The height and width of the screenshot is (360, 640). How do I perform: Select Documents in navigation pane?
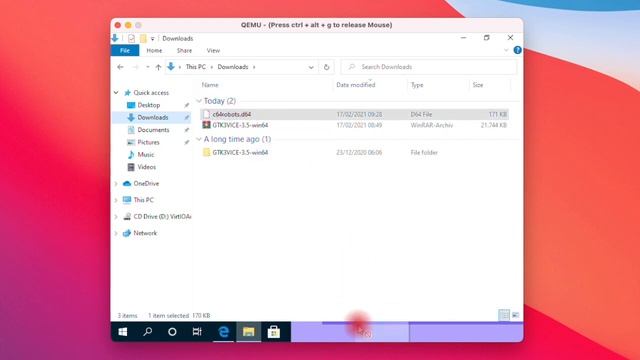pos(153,130)
